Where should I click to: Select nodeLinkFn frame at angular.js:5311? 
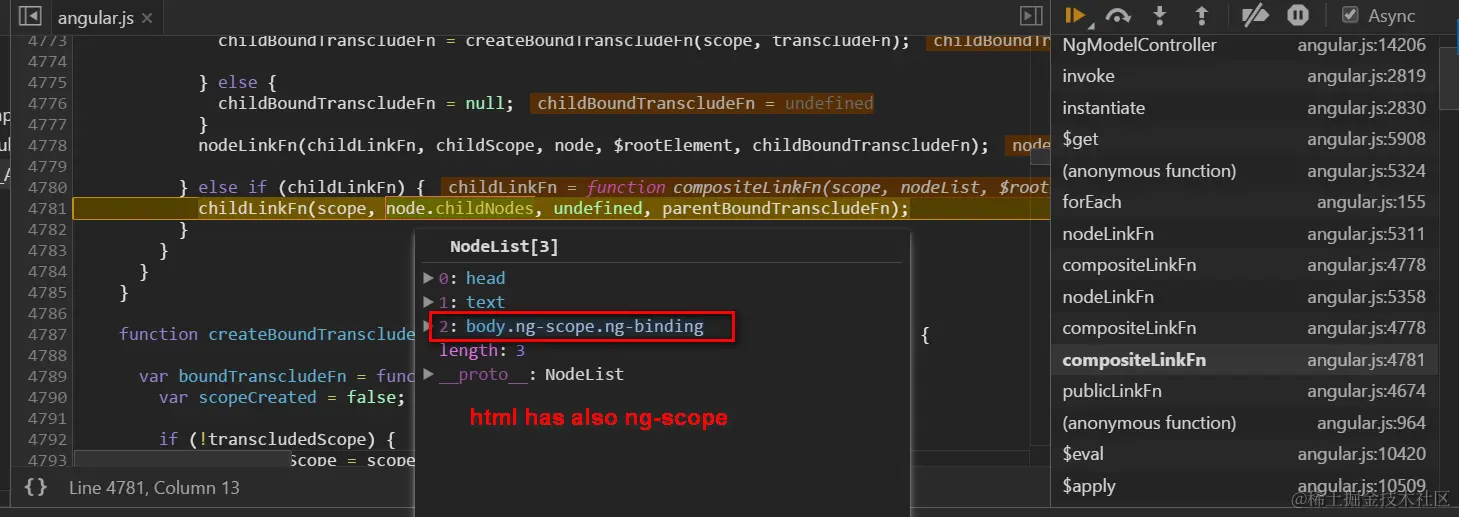click(1244, 234)
